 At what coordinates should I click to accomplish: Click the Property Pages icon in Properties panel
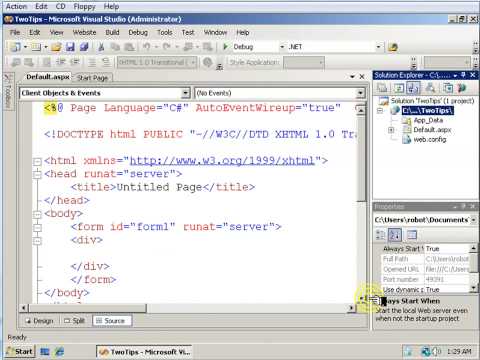412,235
